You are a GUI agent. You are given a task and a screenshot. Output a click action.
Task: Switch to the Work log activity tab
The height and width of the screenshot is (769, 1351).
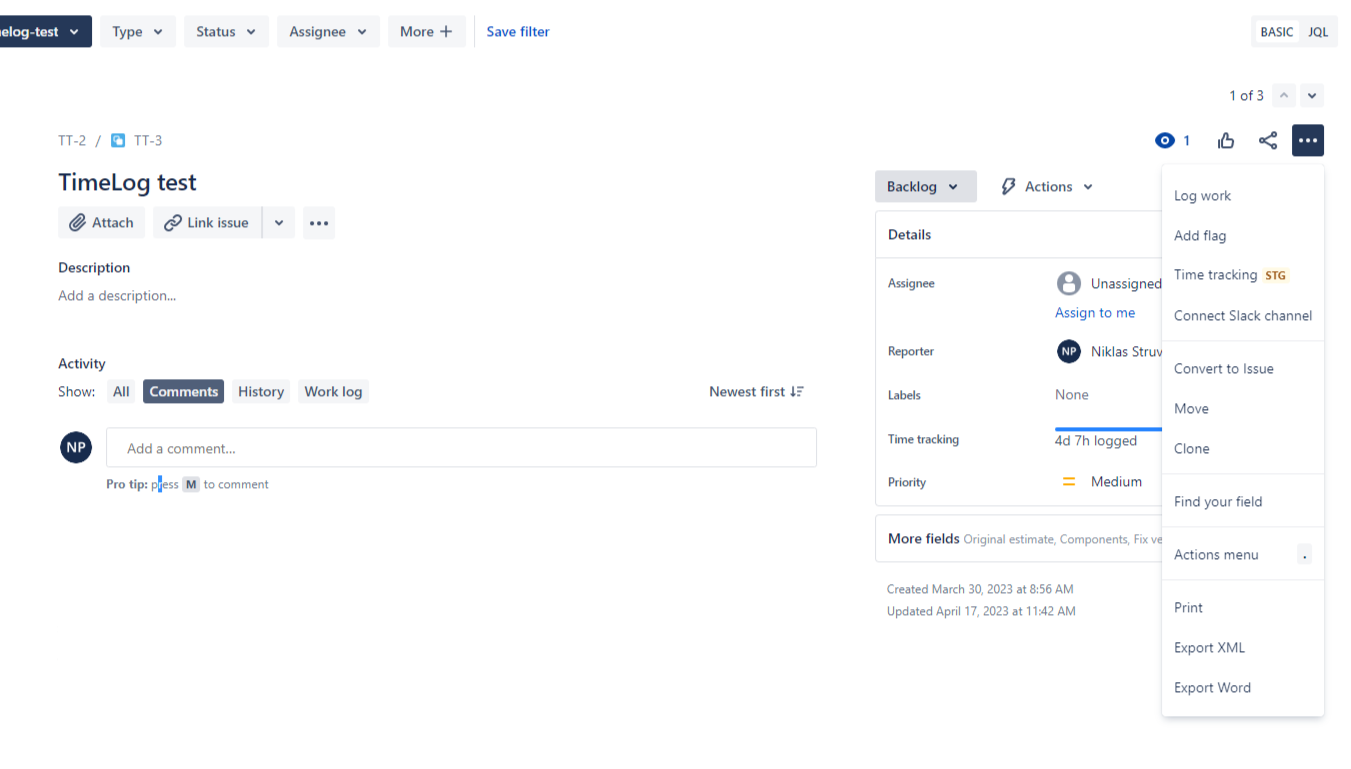pos(333,391)
